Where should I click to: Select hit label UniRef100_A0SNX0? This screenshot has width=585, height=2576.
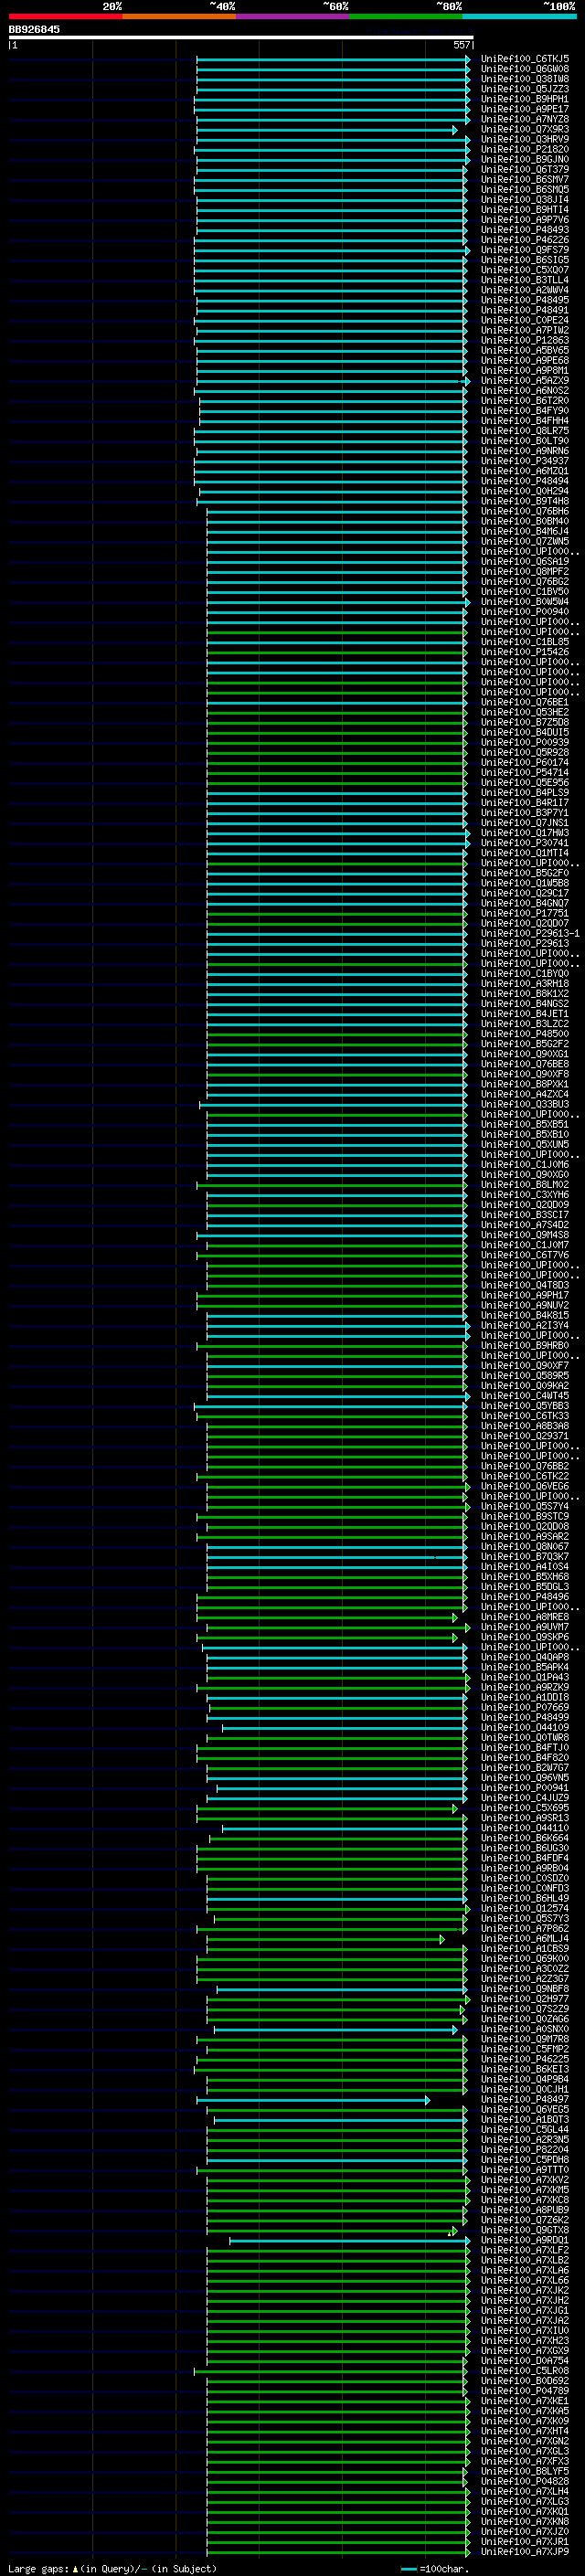tap(524, 2028)
